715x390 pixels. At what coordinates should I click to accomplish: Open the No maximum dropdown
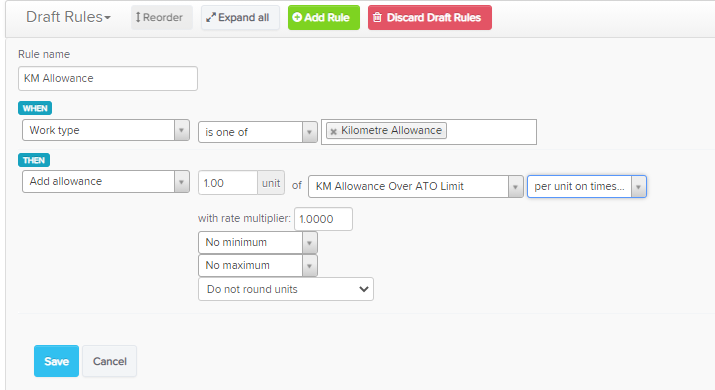258,265
